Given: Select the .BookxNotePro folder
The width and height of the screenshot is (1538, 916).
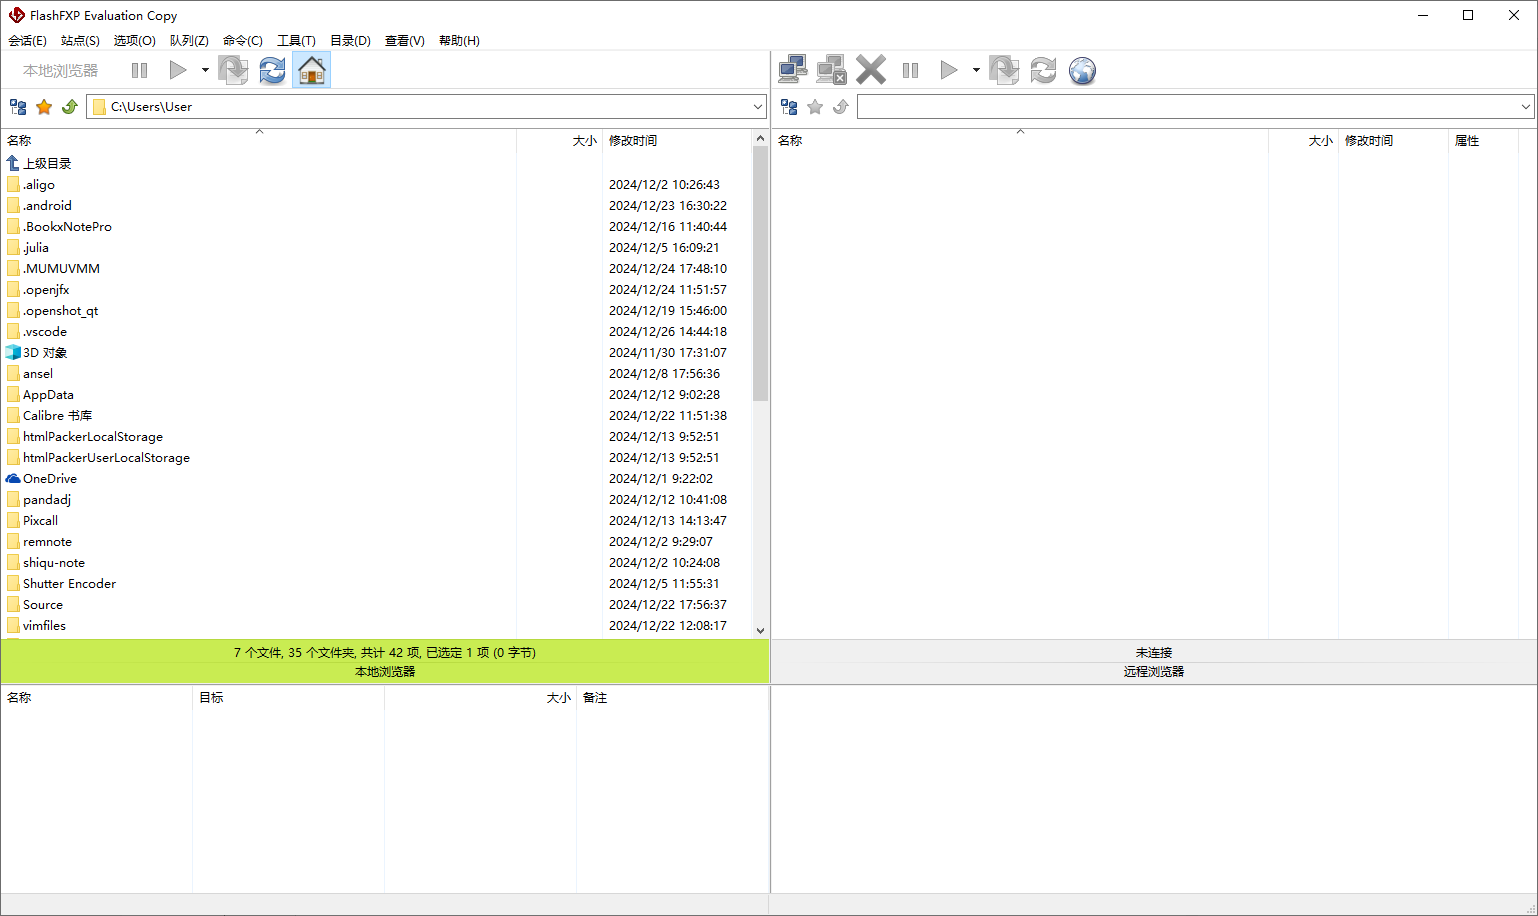Looking at the screenshot, I should coord(67,227).
